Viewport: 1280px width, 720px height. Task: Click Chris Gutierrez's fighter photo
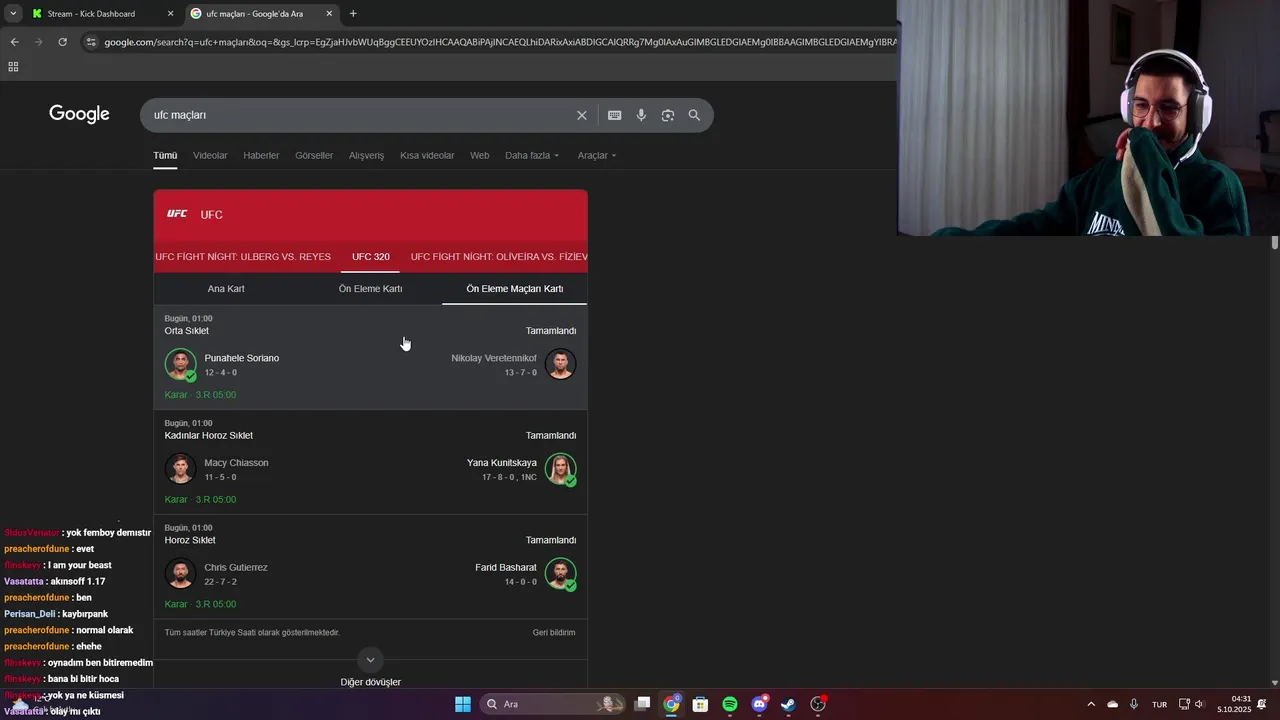(x=181, y=574)
